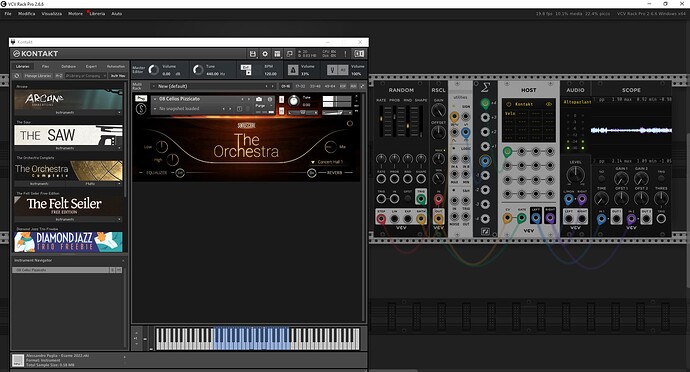Switch to the Database tab
Image resolution: width=690 pixels, height=372 pixels.
point(68,66)
